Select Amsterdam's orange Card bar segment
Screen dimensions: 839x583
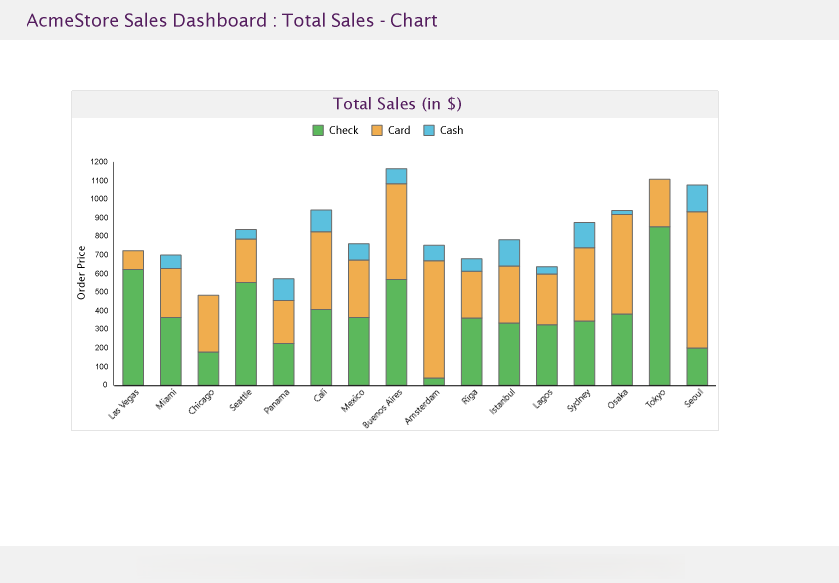point(434,318)
